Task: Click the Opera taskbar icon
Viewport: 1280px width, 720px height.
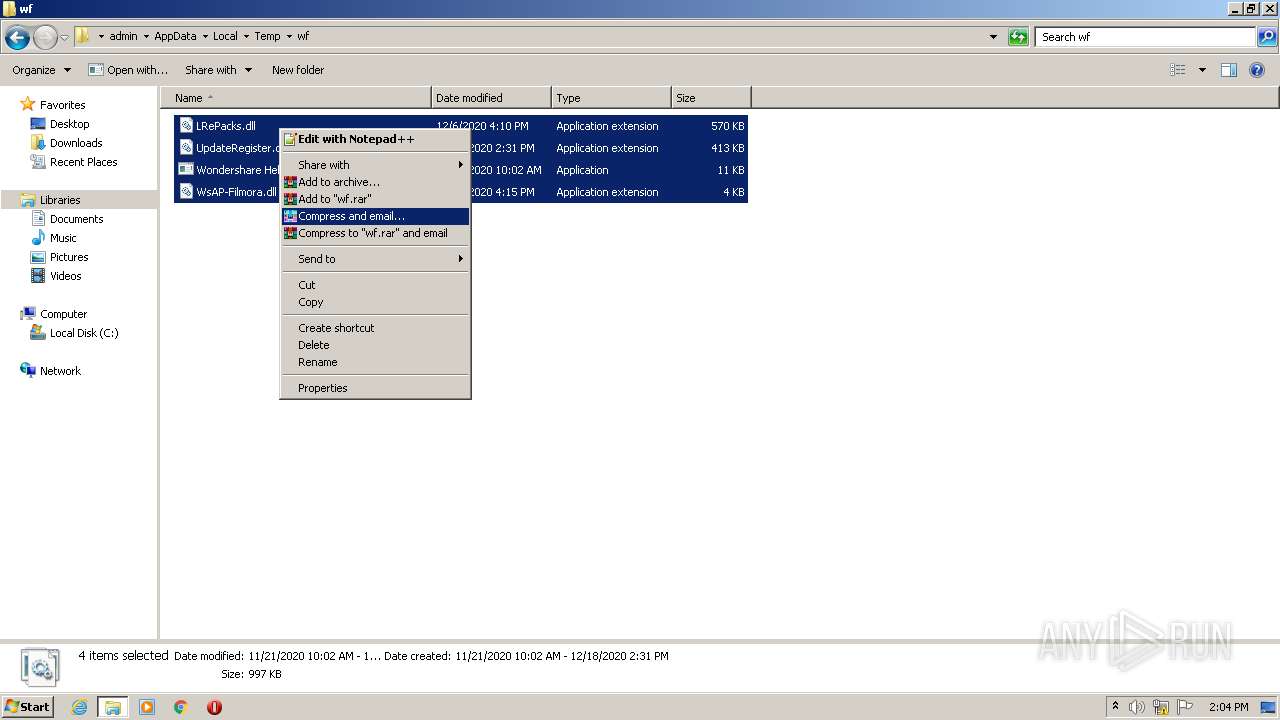Action: [x=214, y=707]
